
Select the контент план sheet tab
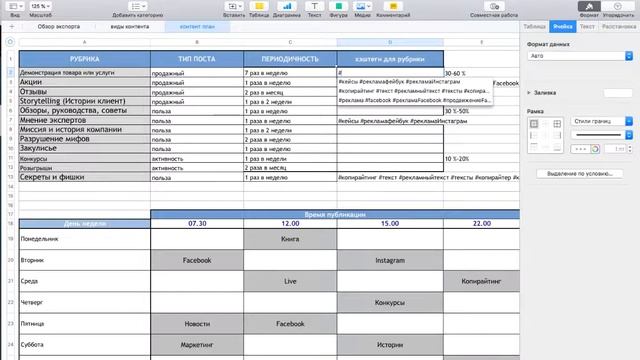click(197, 27)
